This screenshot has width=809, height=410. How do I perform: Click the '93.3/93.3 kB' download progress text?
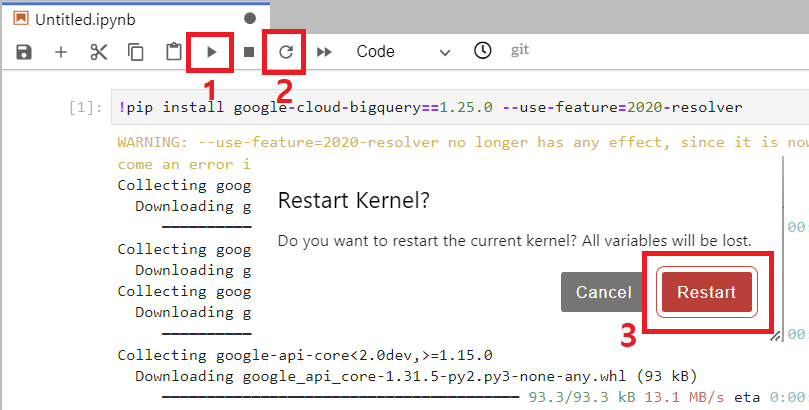[581, 398]
